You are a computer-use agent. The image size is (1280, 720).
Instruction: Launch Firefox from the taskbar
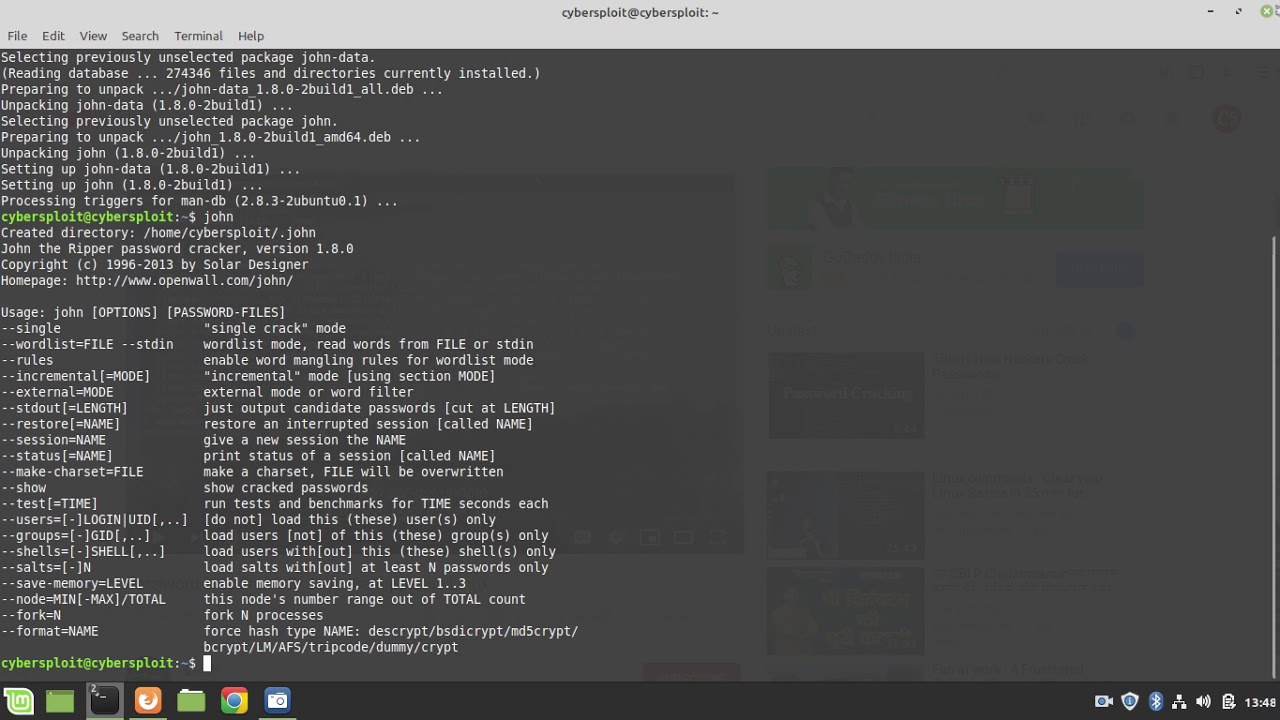coord(148,701)
